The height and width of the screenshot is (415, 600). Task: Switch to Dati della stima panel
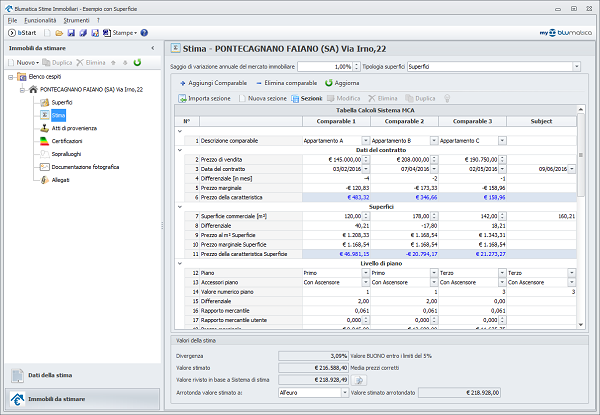pyautogui.click(x=50, y=375)
